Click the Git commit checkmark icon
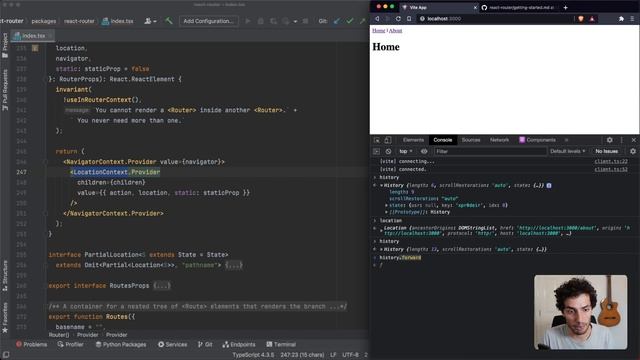Screen dimensions: 640x360 [350, 21]
